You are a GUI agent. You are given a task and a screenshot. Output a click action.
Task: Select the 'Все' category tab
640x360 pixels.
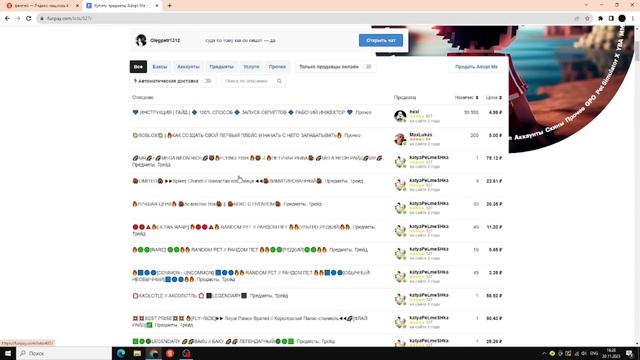click(x=138, y=67)
